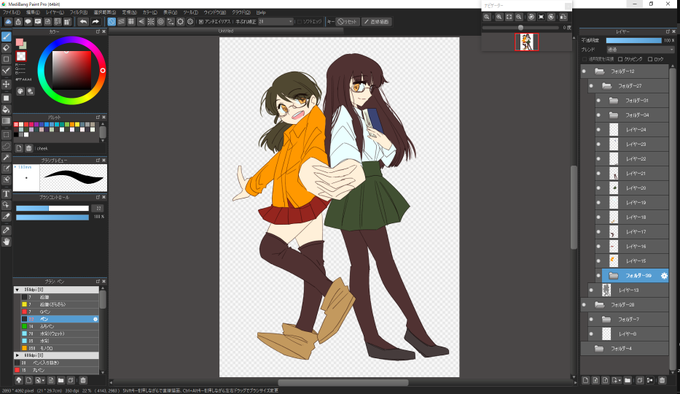Enable the ロック (lock) checkbox

pyautogui.click(x=650, y=59)
